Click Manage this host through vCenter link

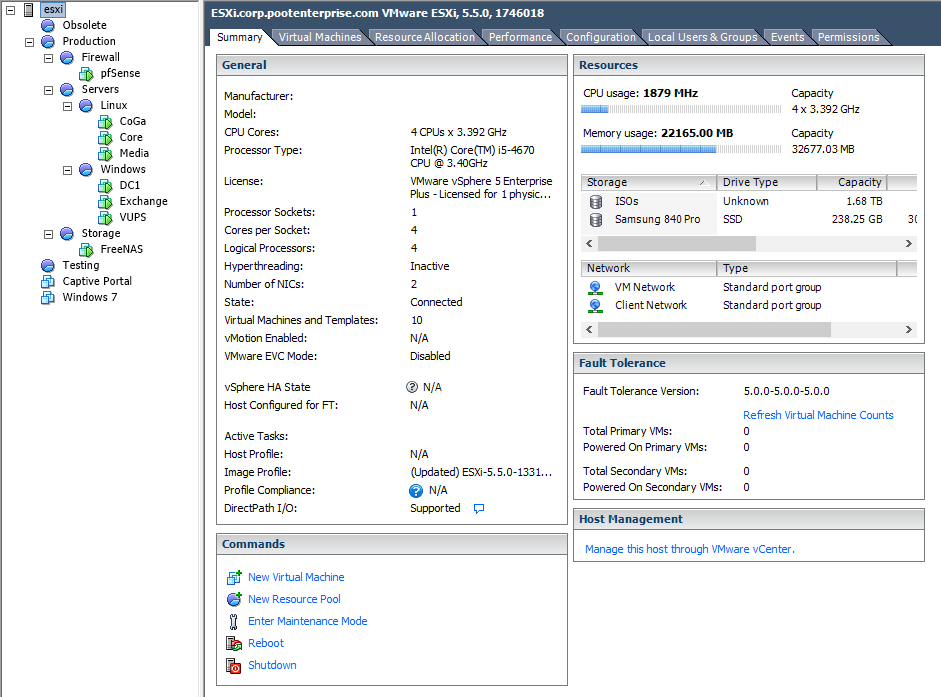690,549
